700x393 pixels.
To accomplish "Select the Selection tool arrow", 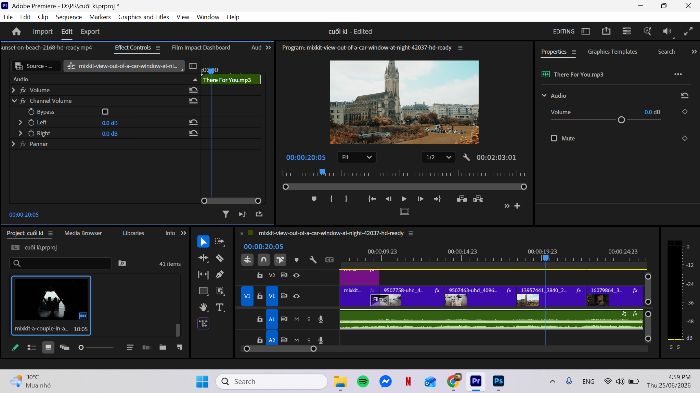I will (x=203, y=242).
